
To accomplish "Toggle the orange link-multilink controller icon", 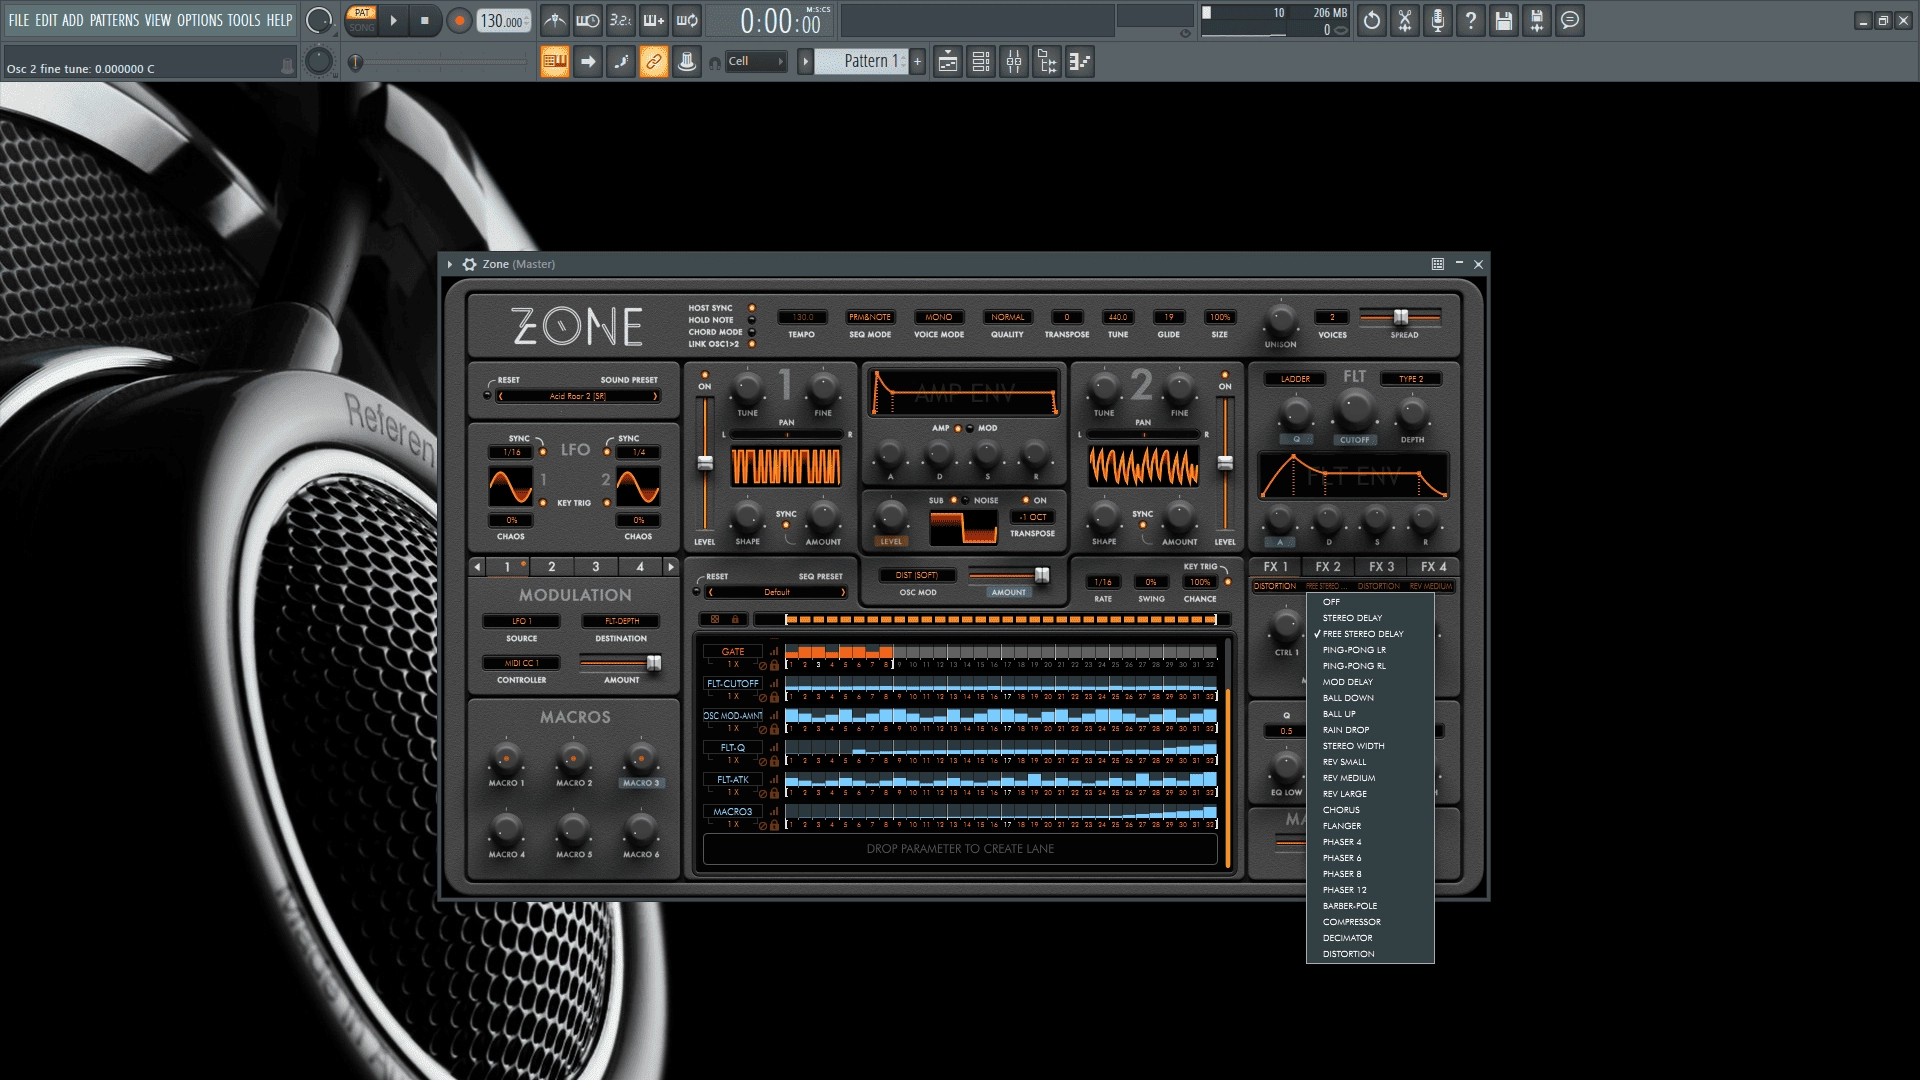I will pos(654,62).
